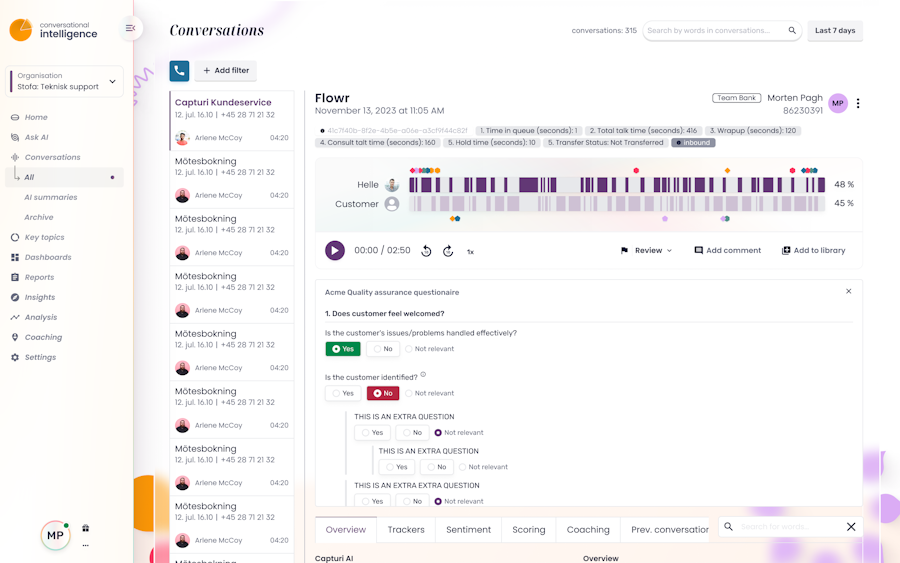Select Yes for issues handled effectively
Image resolution: width=900 pixels, height=563 pixels.
343,349
